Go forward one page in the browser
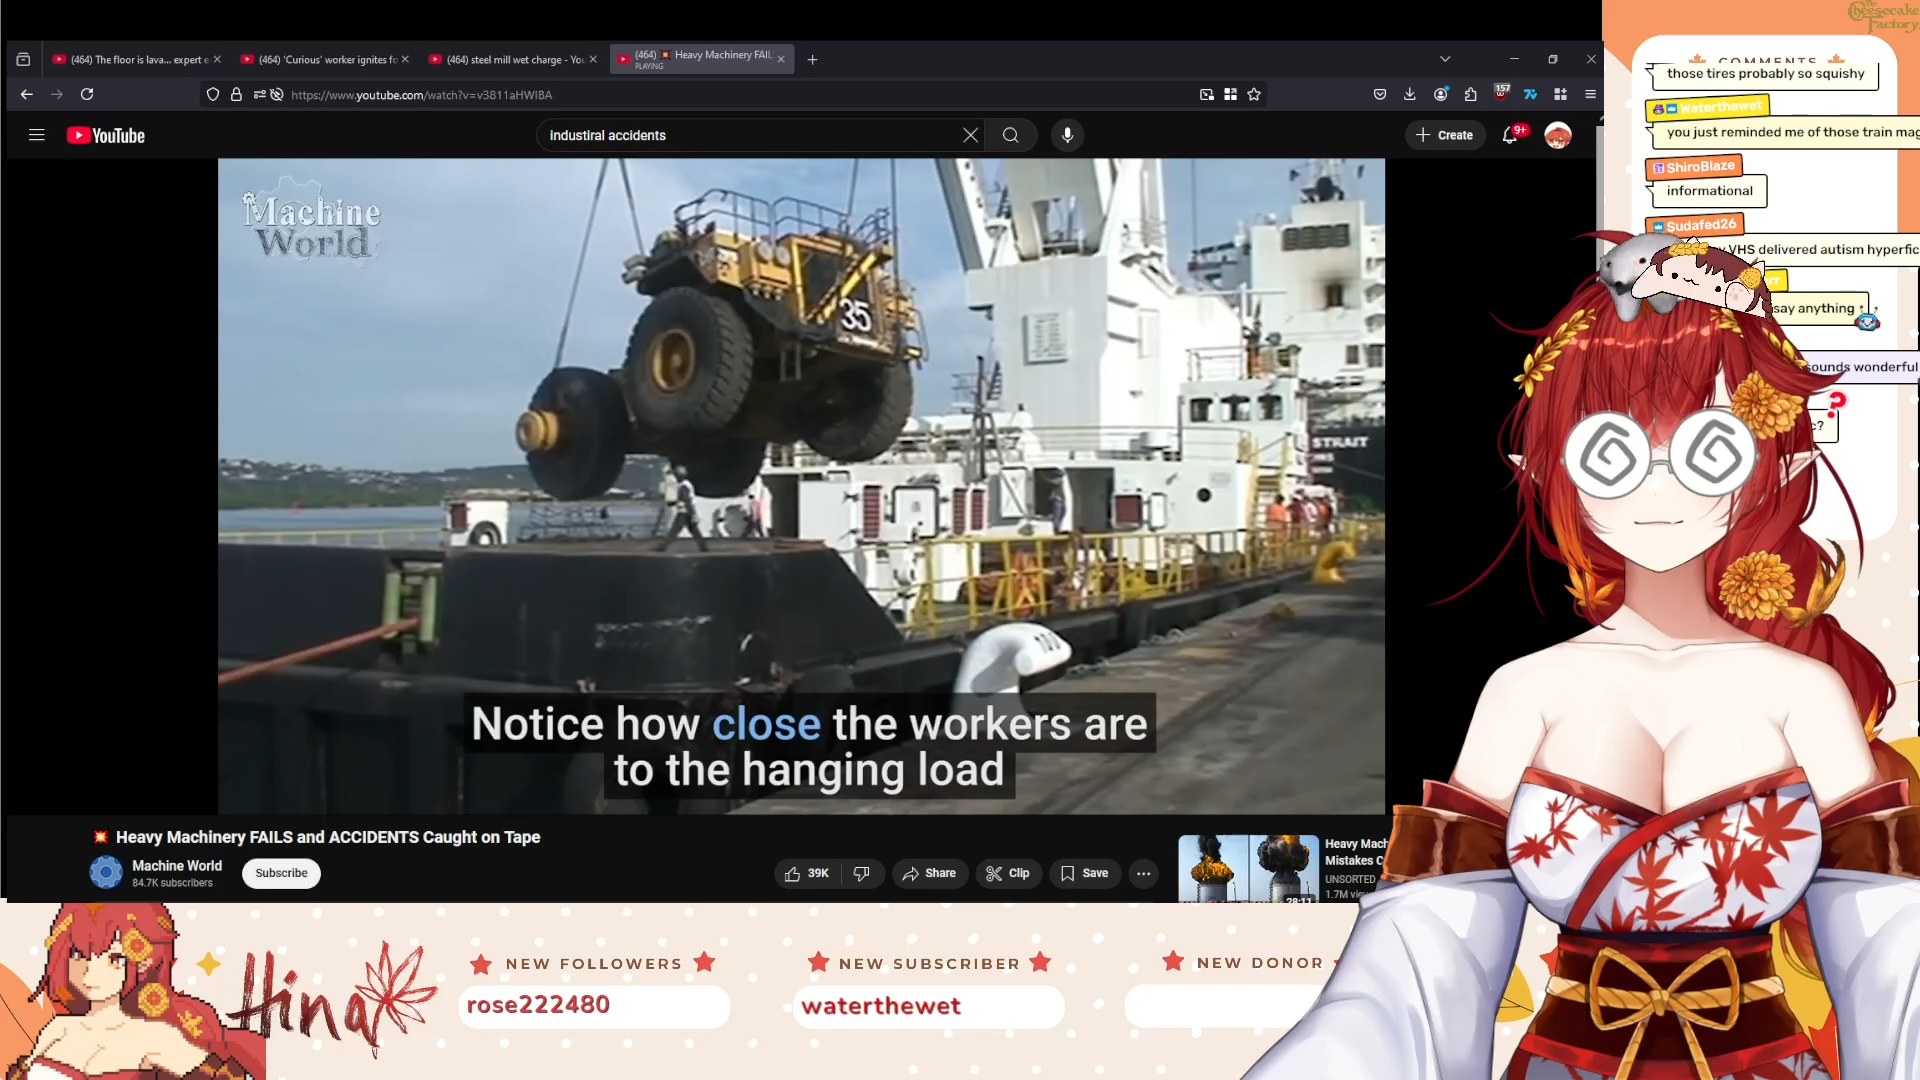The image size is (1920, 1080). (x=57, y=94)
